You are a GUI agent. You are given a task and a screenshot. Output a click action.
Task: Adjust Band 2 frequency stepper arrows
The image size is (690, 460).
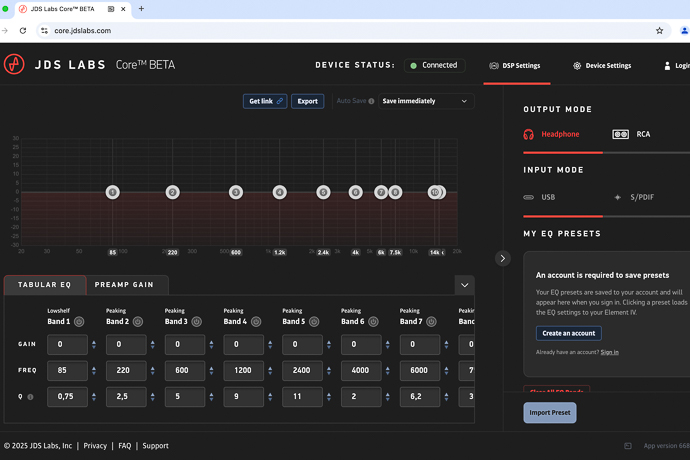153,371
